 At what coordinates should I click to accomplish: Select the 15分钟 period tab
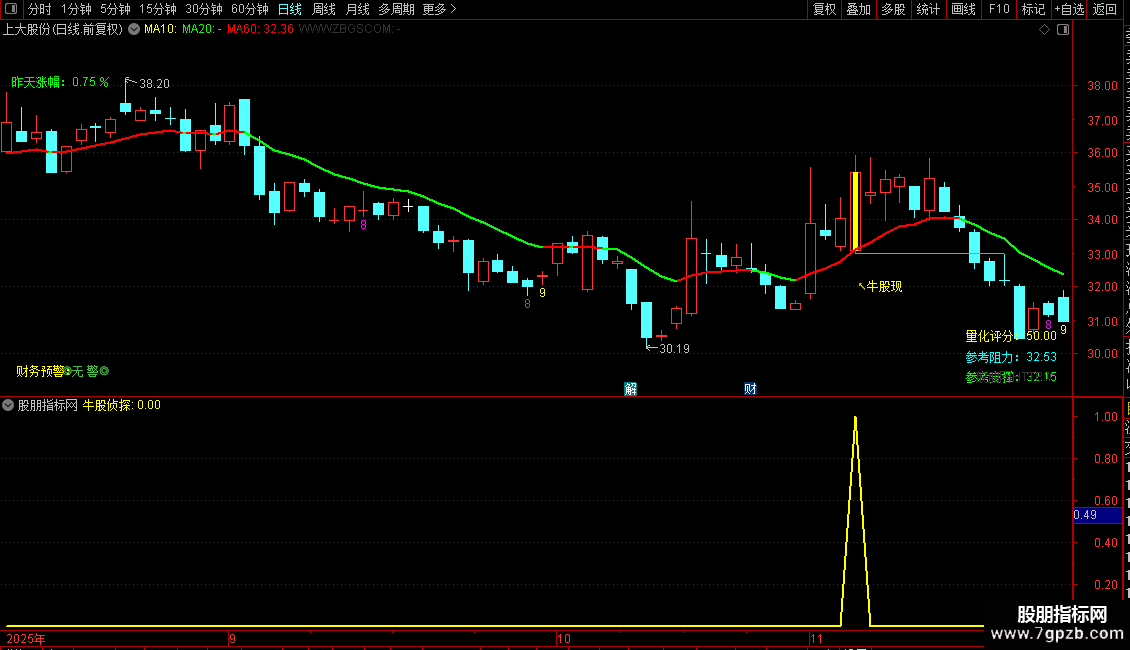coord(158,9)
